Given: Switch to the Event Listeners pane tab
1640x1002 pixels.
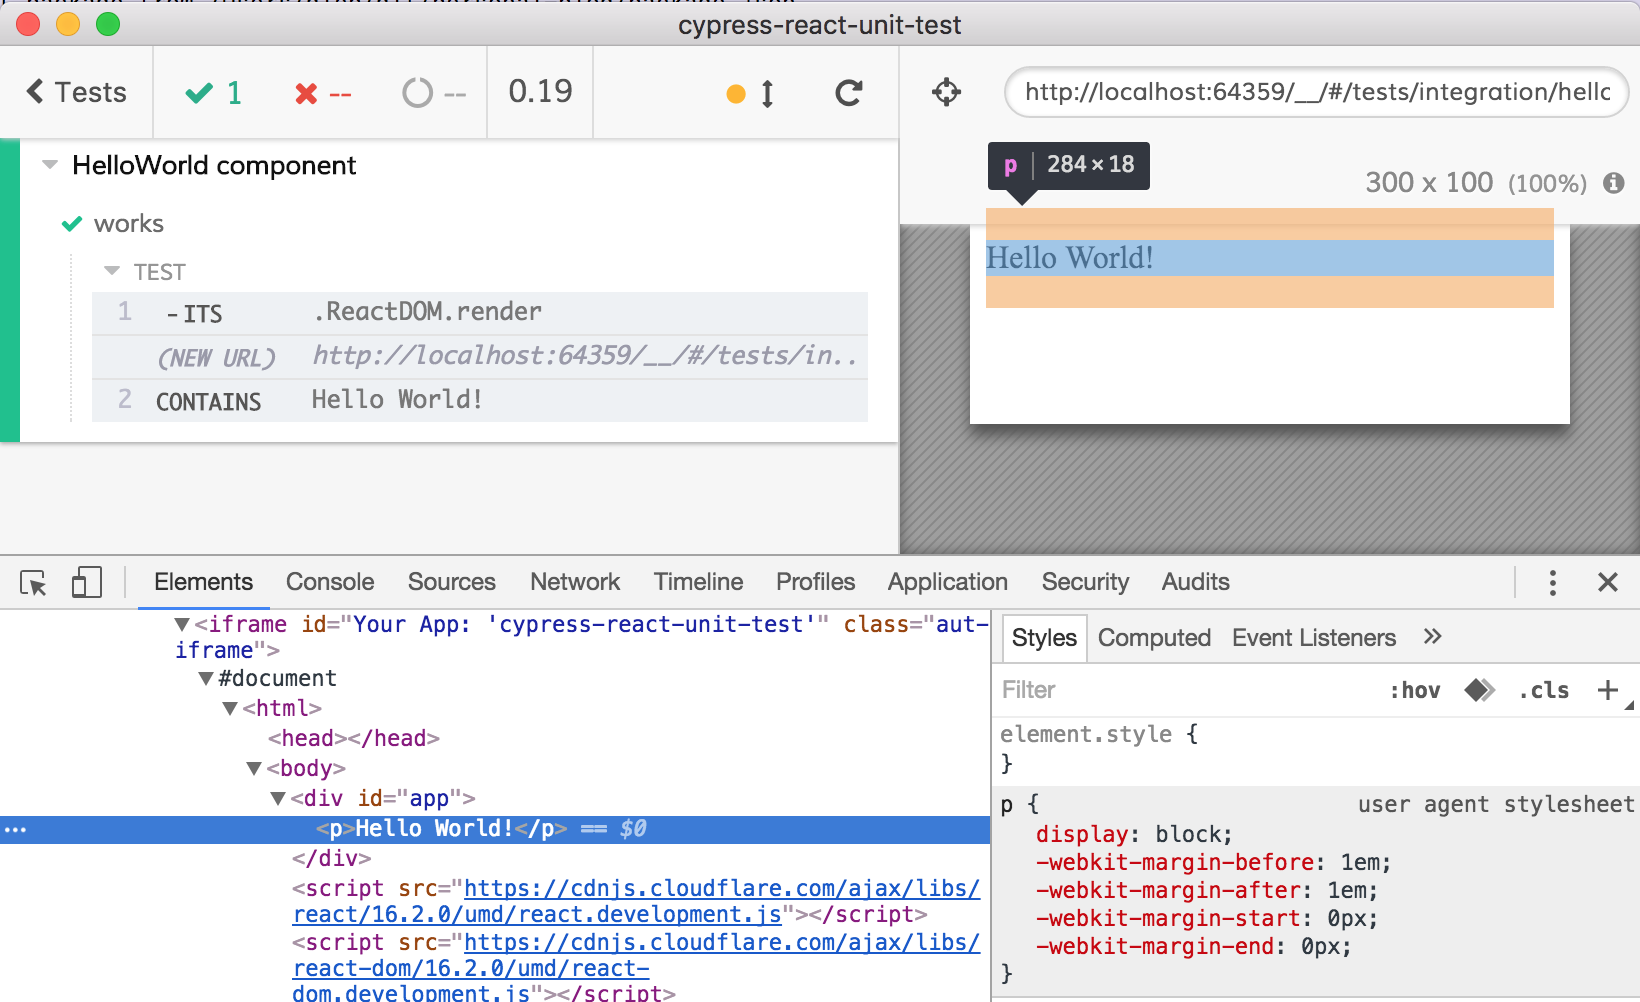Looking at the screenshot, I should (x=1313, y=638).
